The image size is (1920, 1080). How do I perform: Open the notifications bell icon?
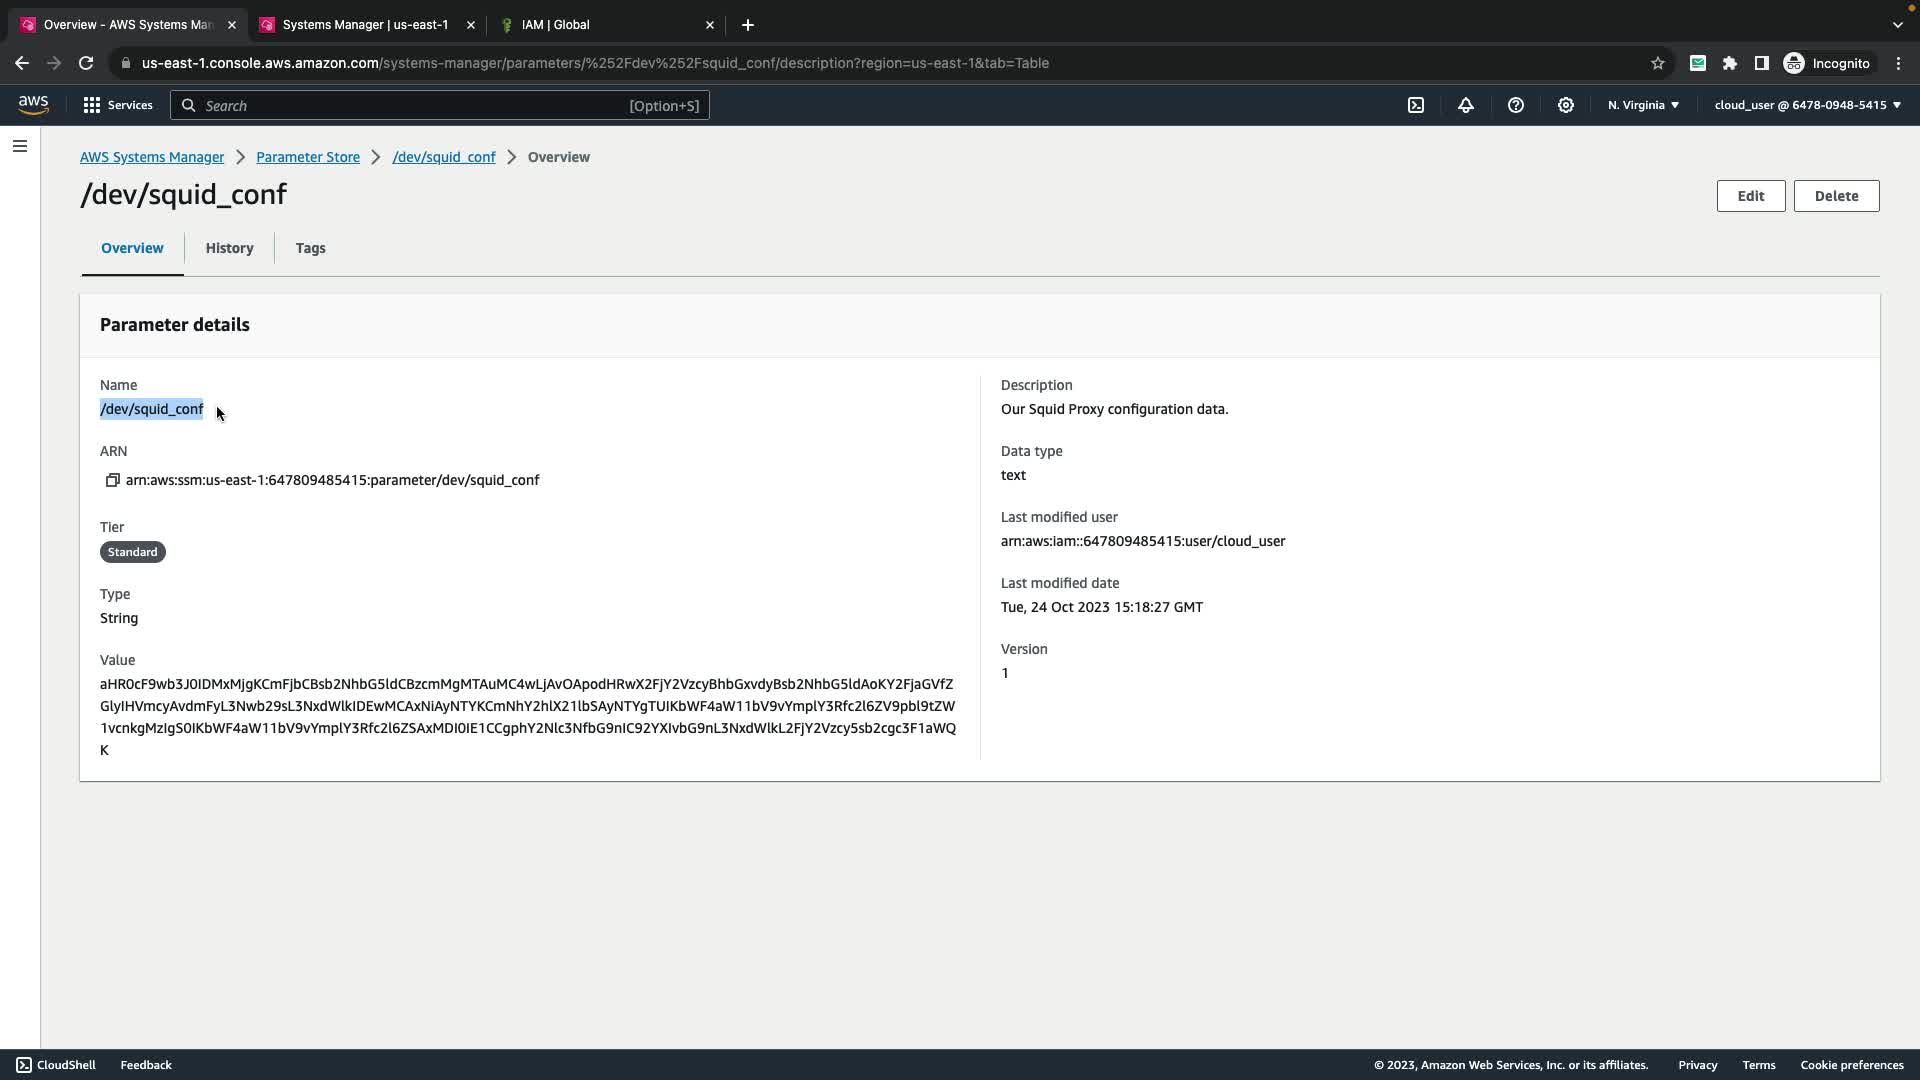pyautogui.click(x=1466, y=105)
